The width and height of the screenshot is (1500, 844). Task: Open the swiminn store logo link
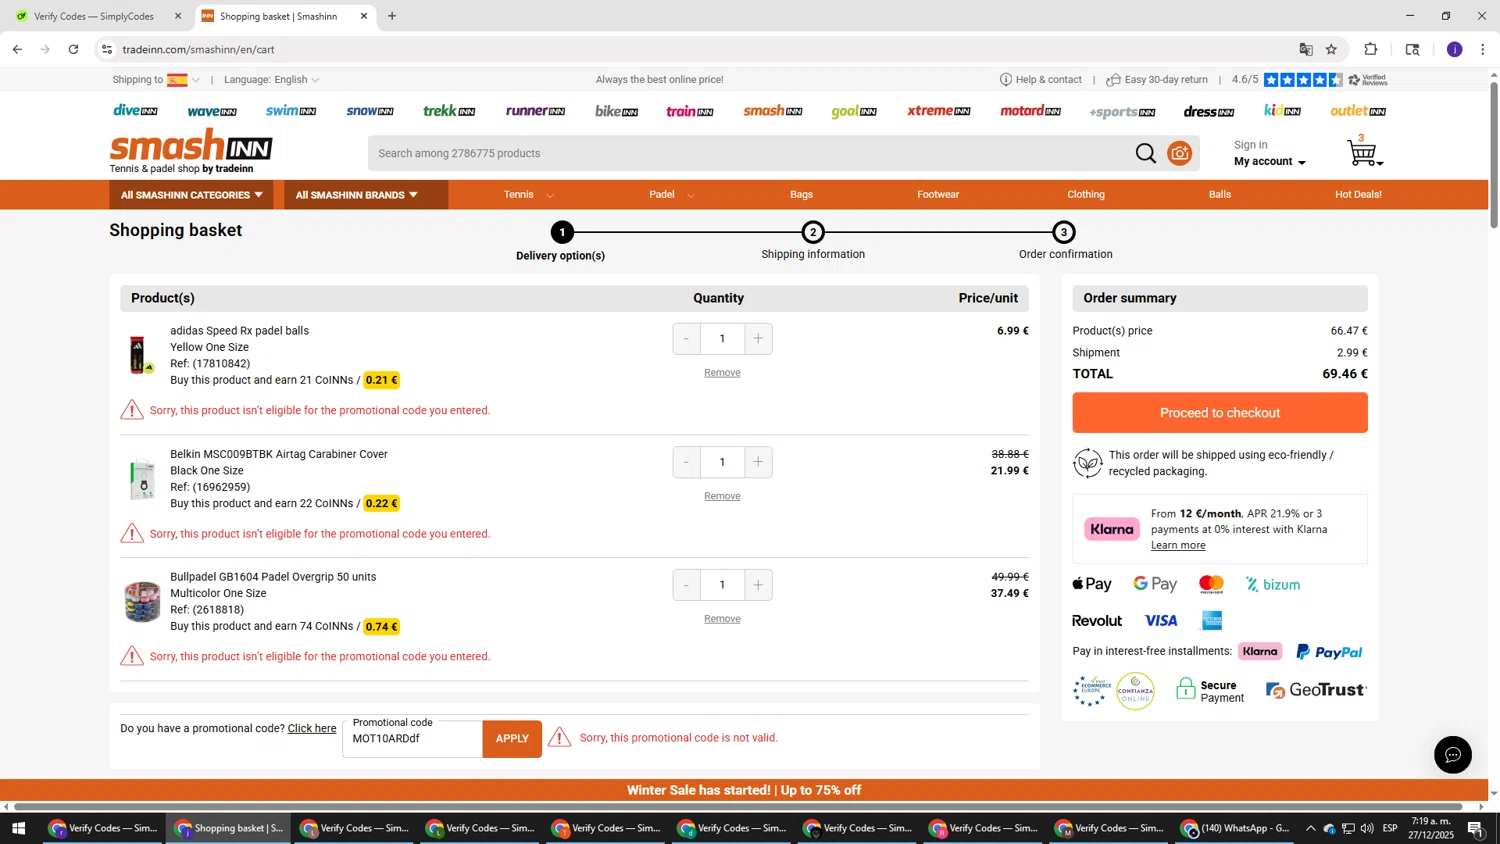291,111
